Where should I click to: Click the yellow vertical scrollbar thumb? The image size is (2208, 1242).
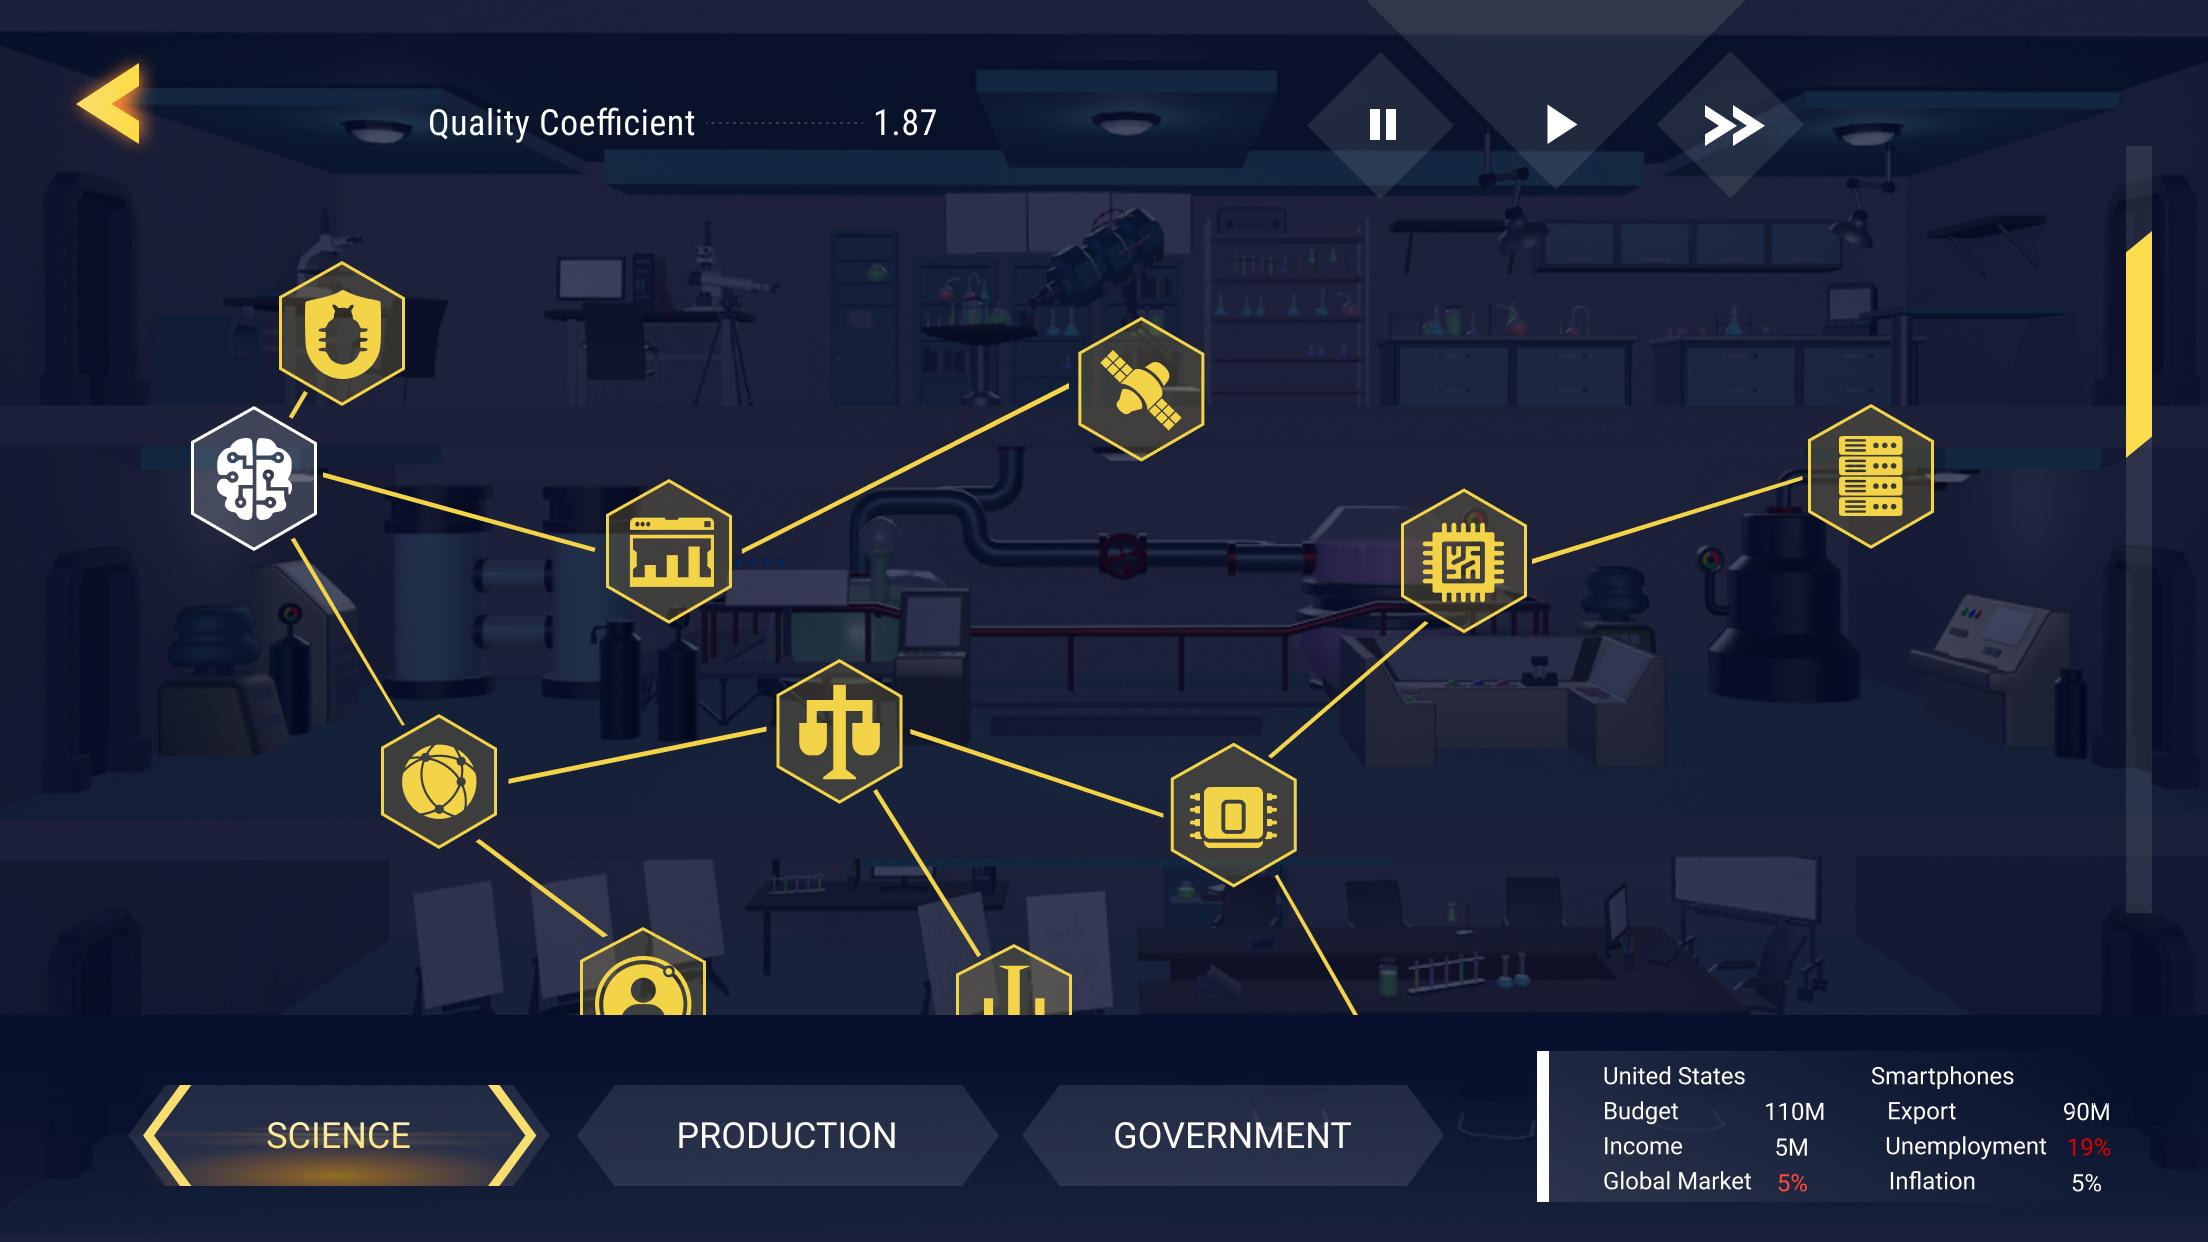pos(2138,345)
